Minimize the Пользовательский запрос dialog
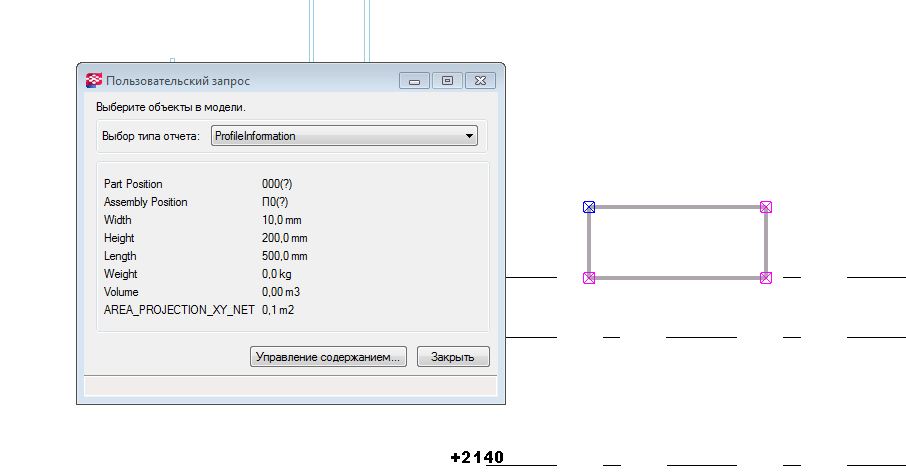 (414, 81)
